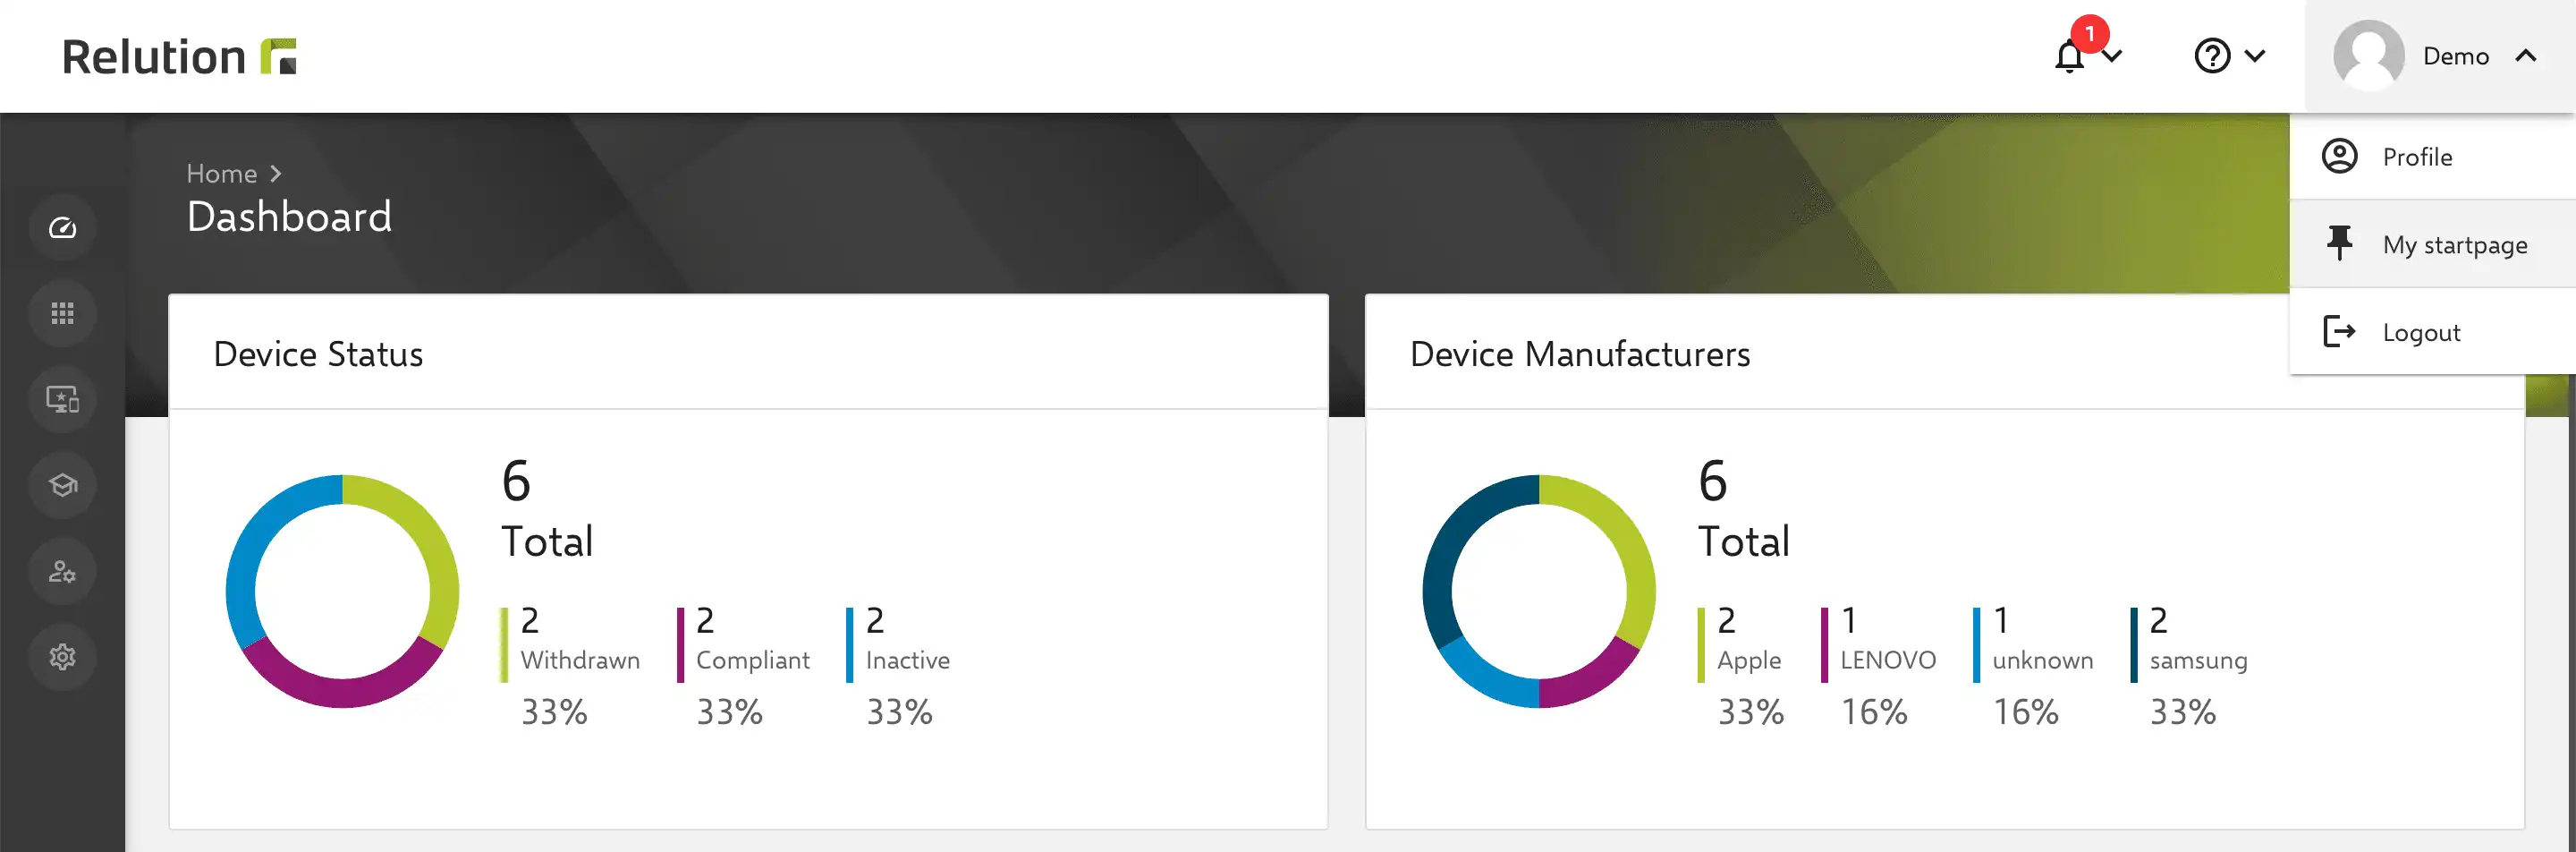This screenshot has width=2576, height=852.
Task: Click the 33% value under Withdrawn
Action: pos(554,712)
